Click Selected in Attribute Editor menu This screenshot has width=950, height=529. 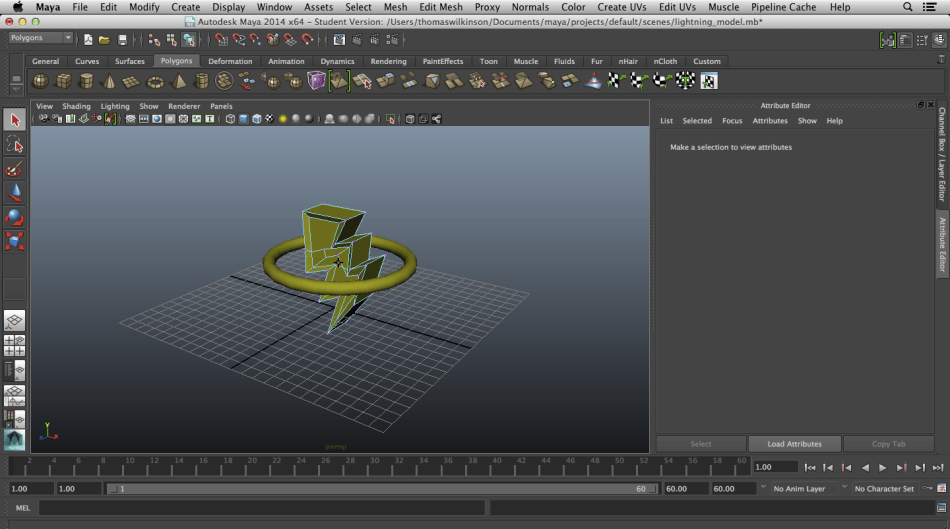[697, 121]
